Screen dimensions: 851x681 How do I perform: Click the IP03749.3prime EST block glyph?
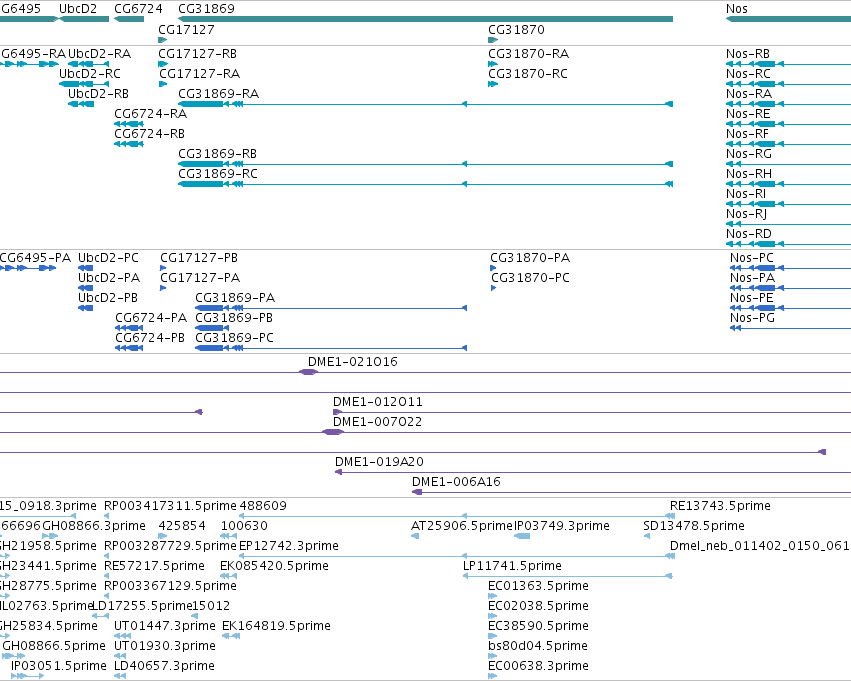(522, 536)
